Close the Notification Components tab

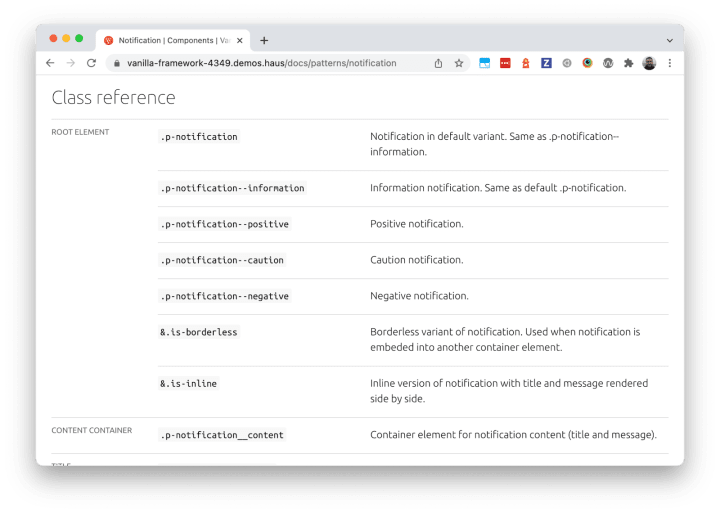[x=240, y=40]
